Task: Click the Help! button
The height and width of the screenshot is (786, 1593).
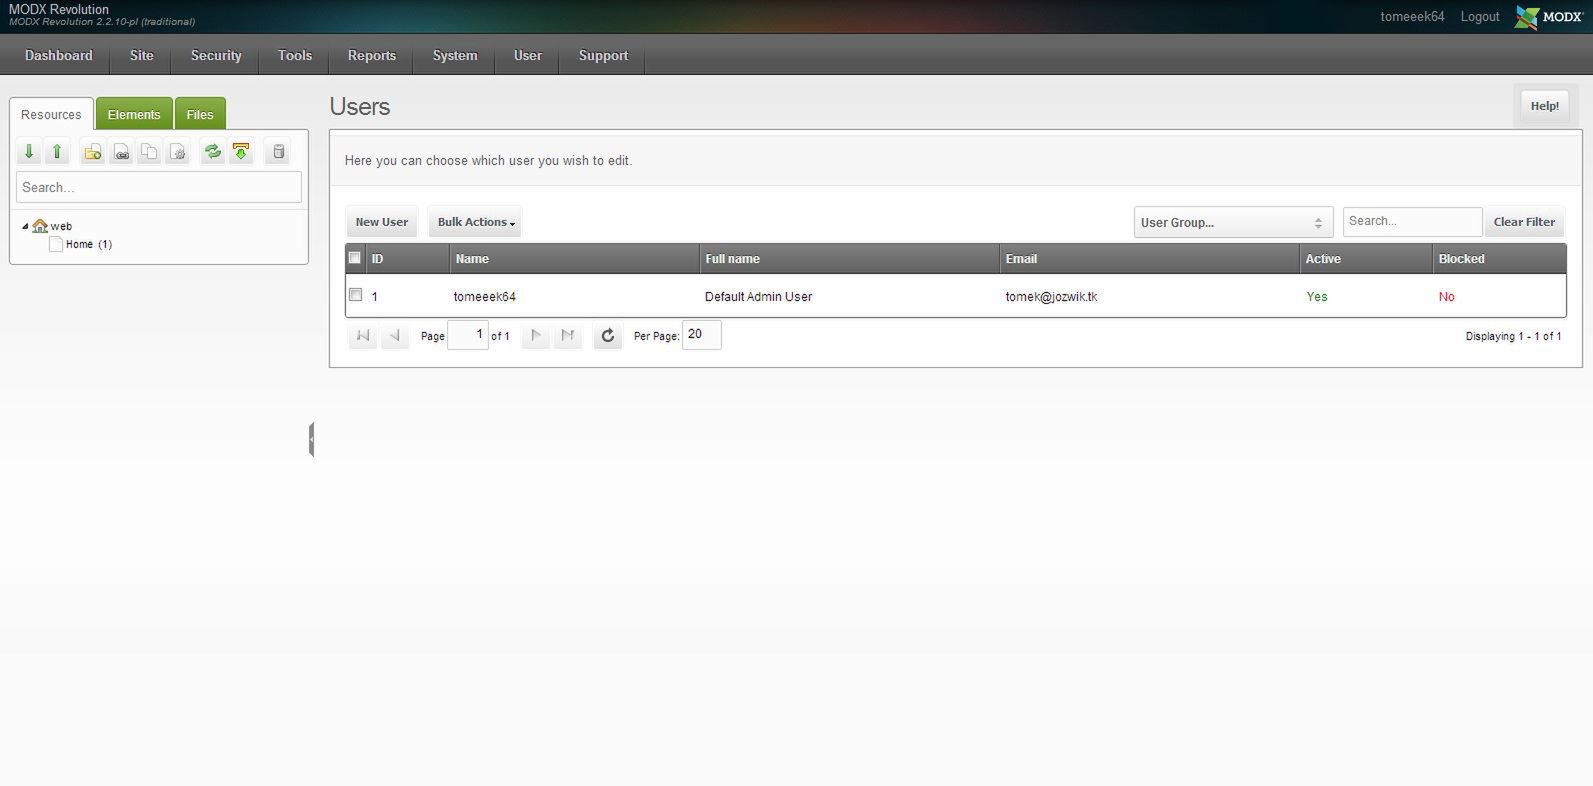Action: [1544, 106]
